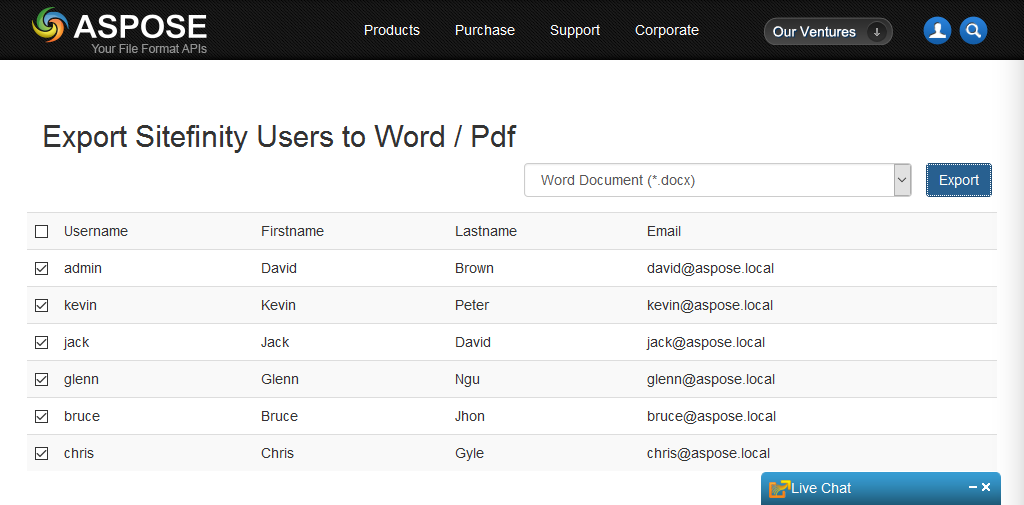Expand the Our Ventures menu
The image size is (1024, 505).
(828, 31)
